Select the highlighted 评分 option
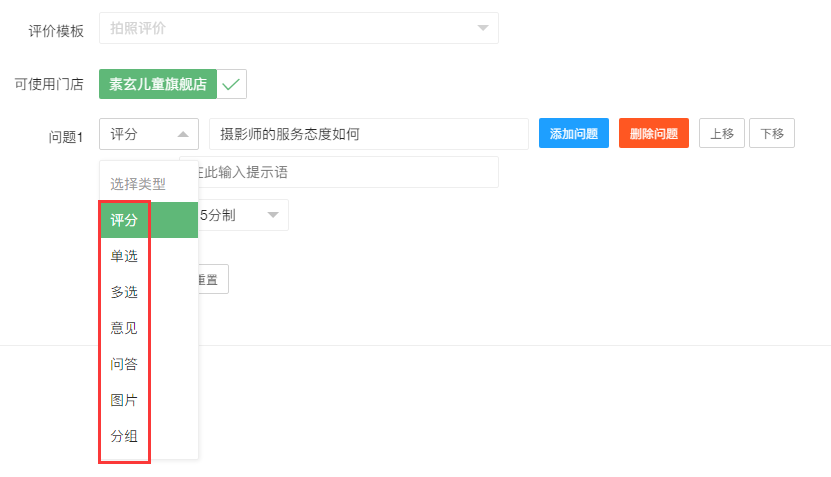The width and height of the screenshot is (831, 477). point(125,220)
